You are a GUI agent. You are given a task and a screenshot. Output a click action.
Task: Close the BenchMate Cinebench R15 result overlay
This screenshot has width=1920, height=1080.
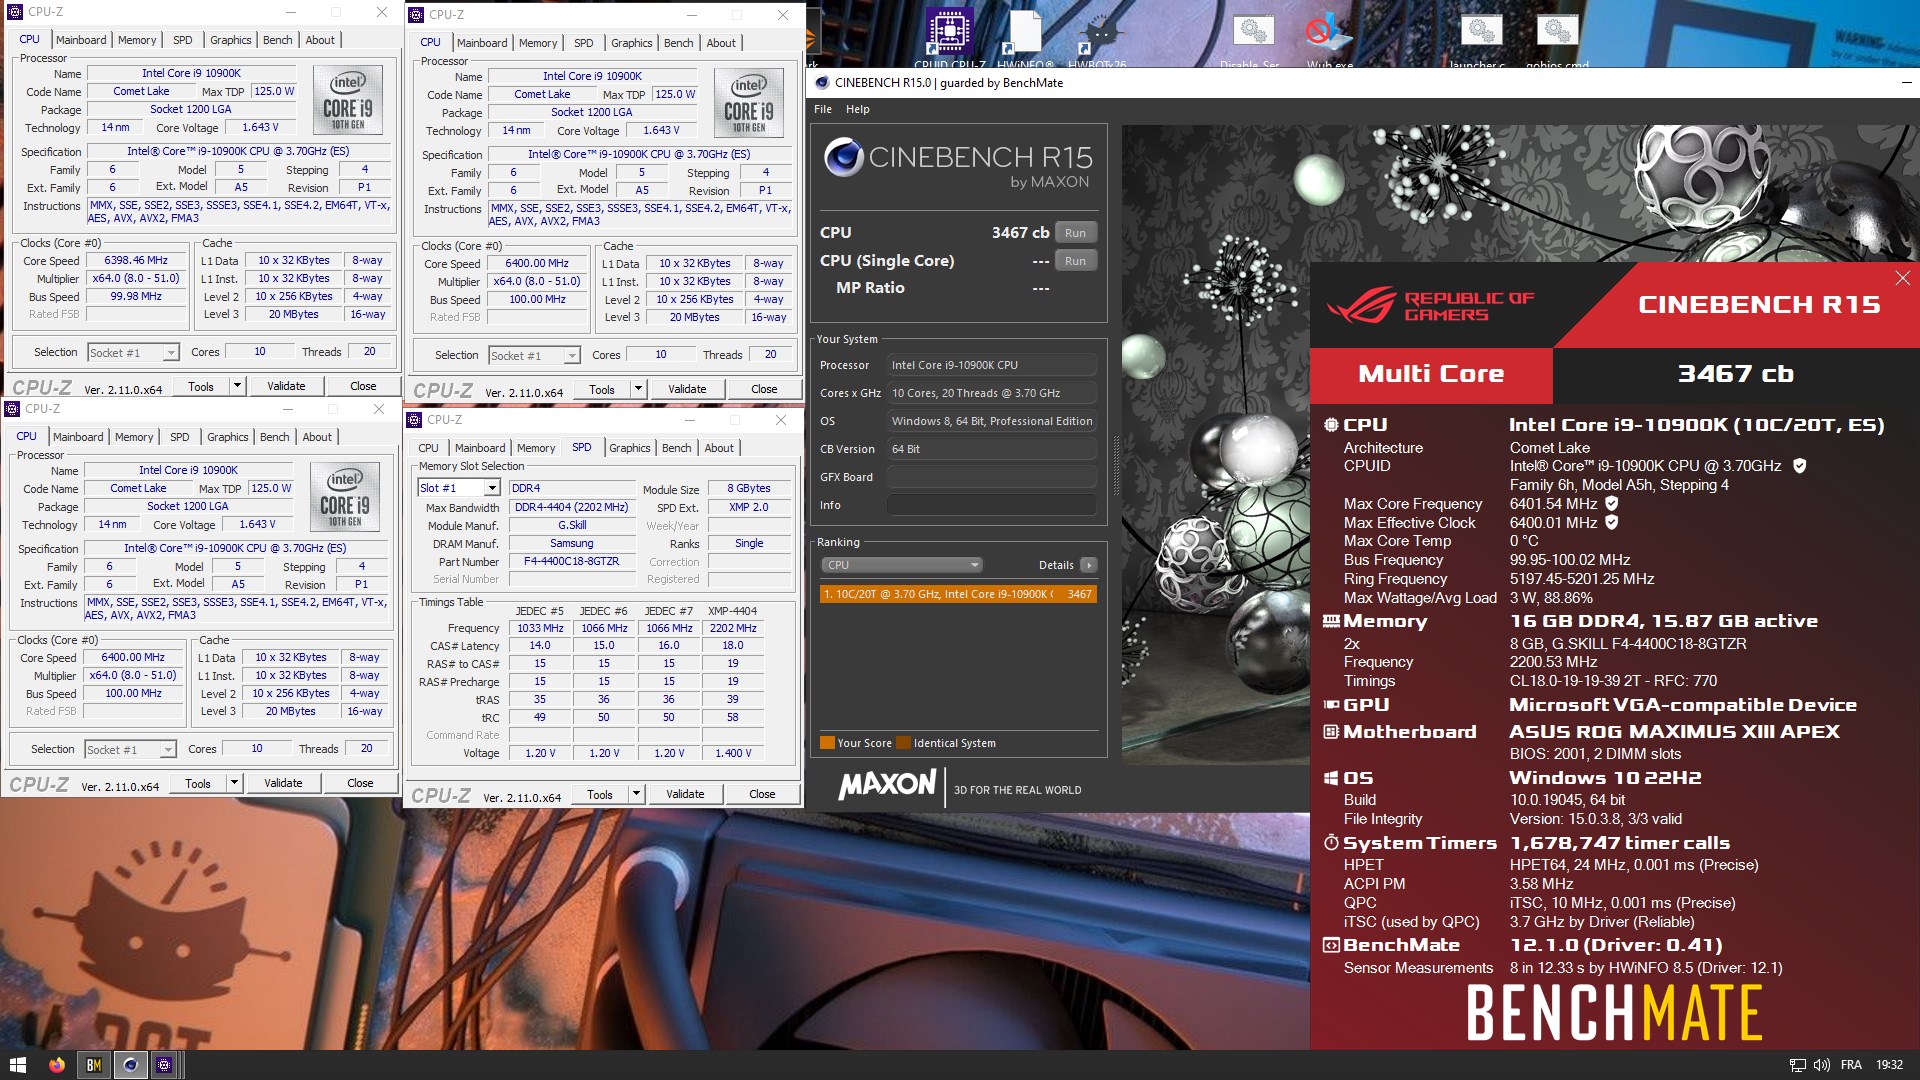tap(1902, 278)
